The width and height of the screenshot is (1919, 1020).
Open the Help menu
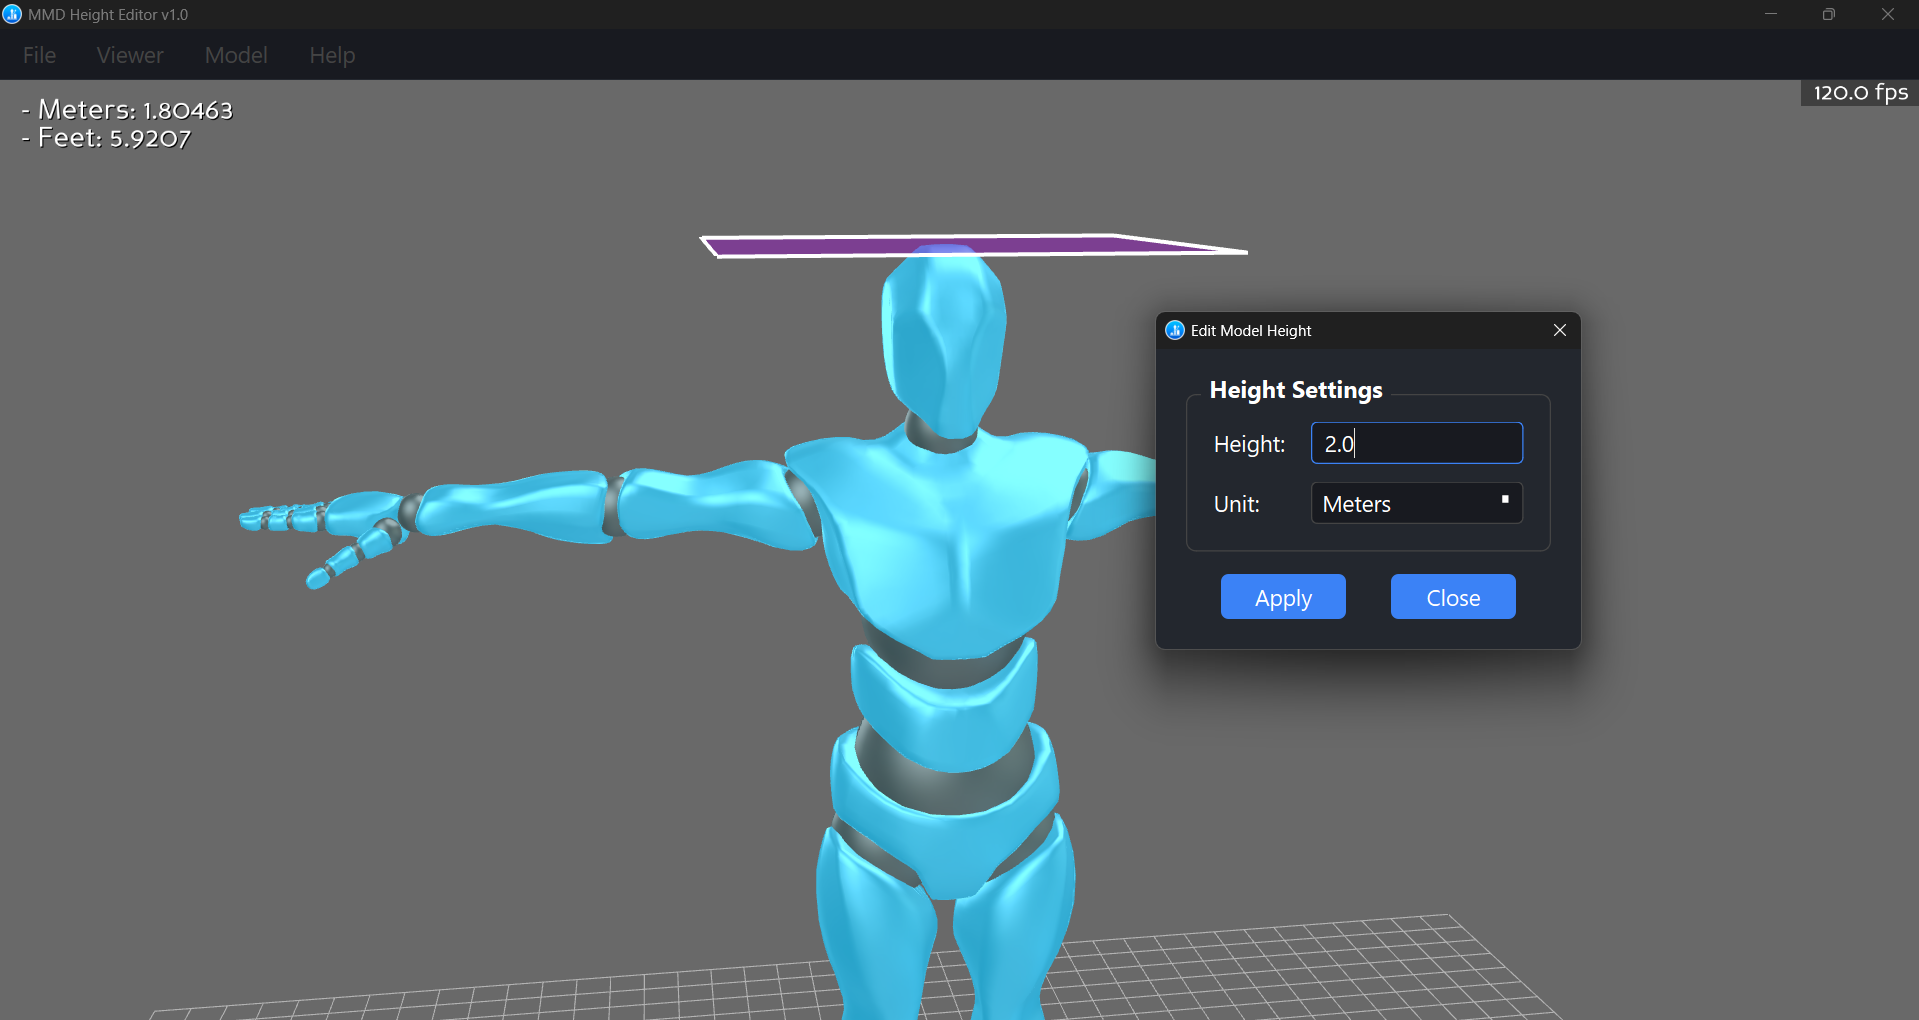click(x=332, y=55)
